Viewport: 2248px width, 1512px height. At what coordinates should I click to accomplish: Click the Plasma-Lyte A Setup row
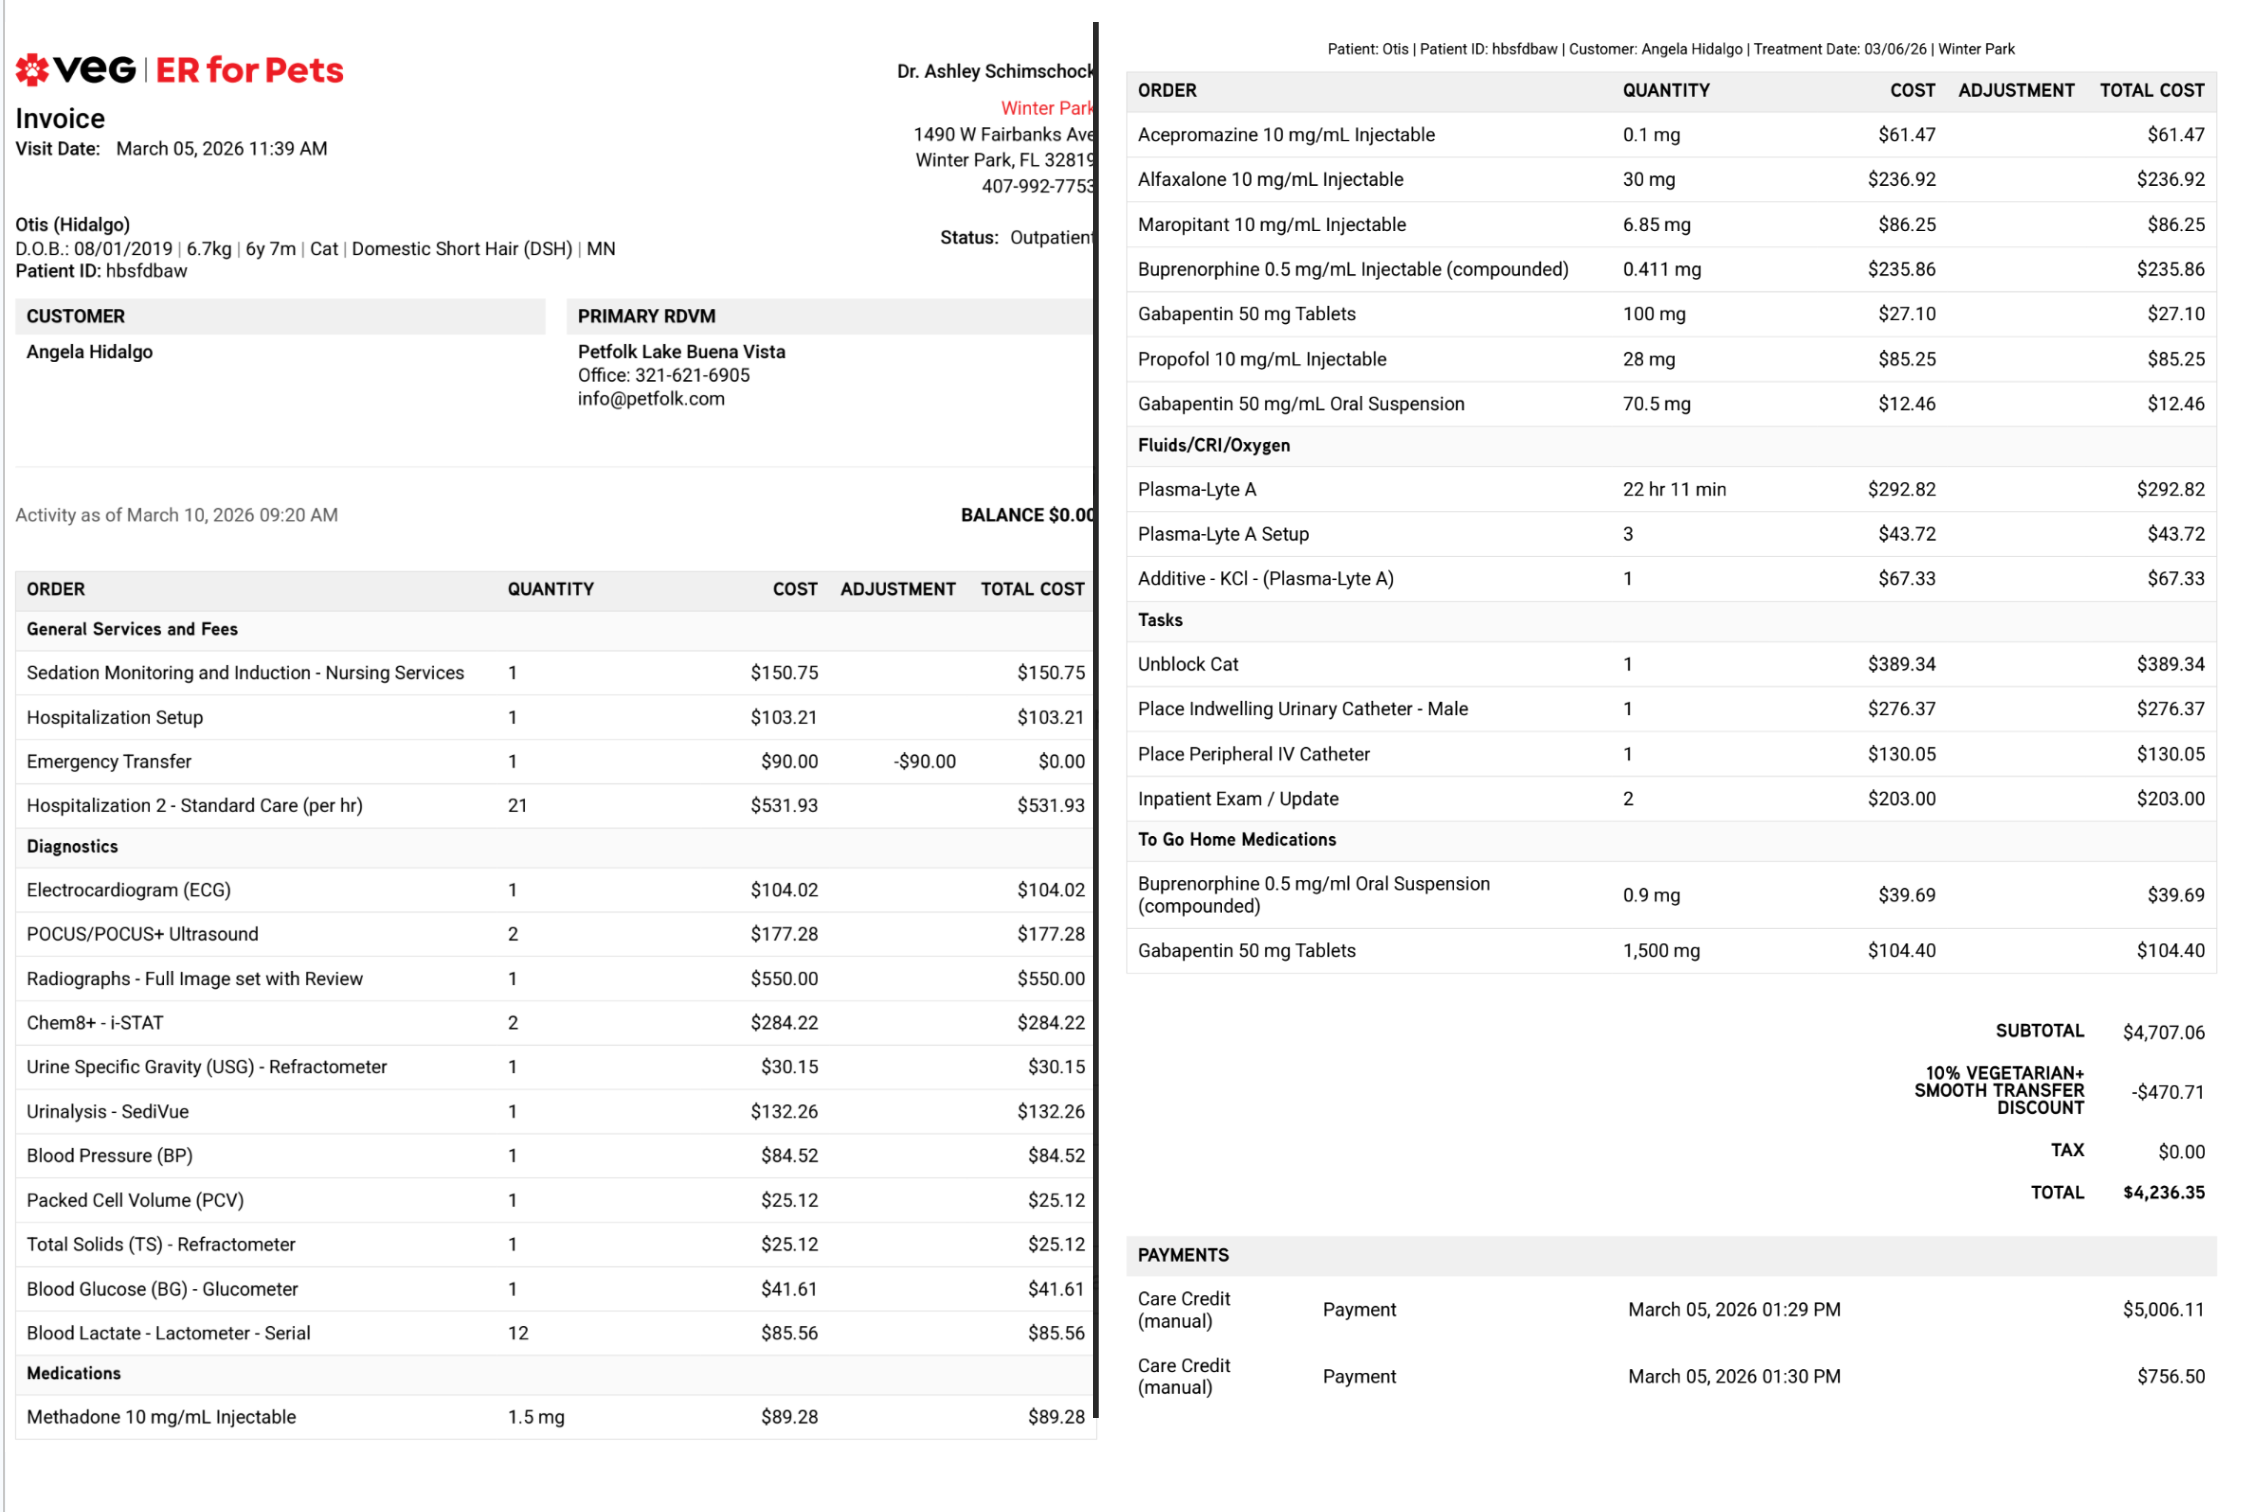pos(1223,535)
